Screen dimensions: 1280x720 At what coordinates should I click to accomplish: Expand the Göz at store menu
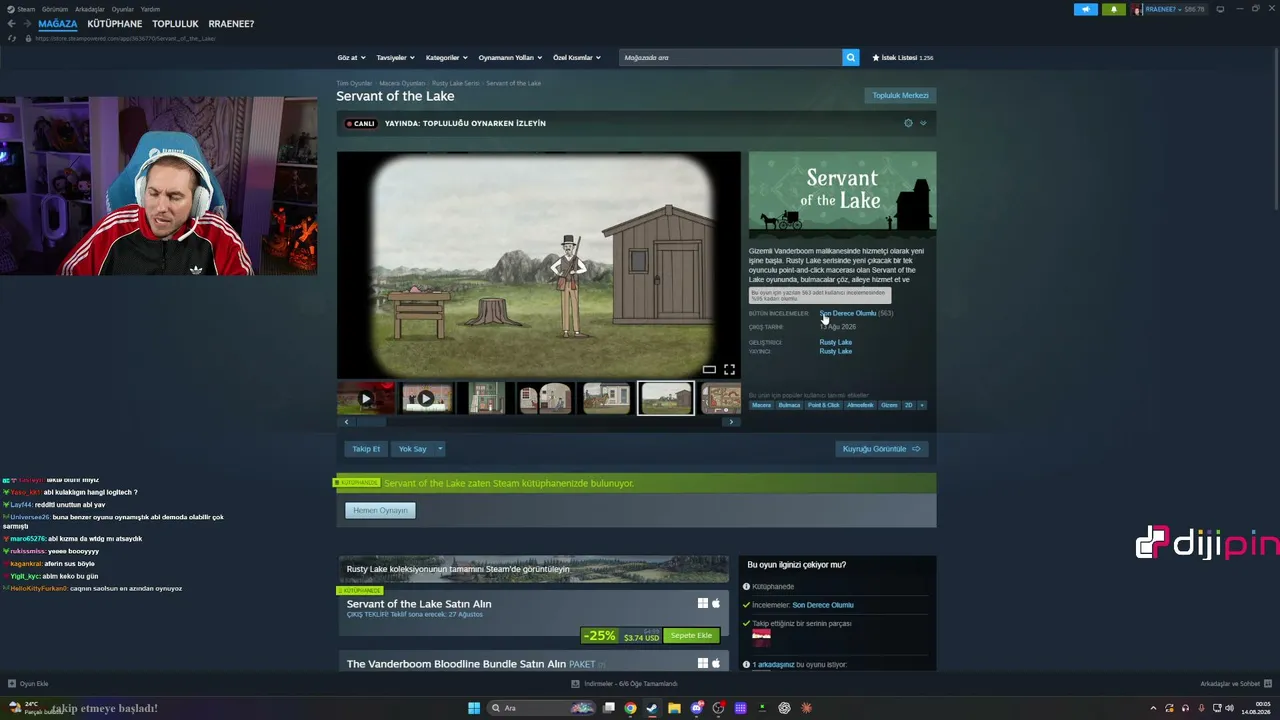coord(351,58)
